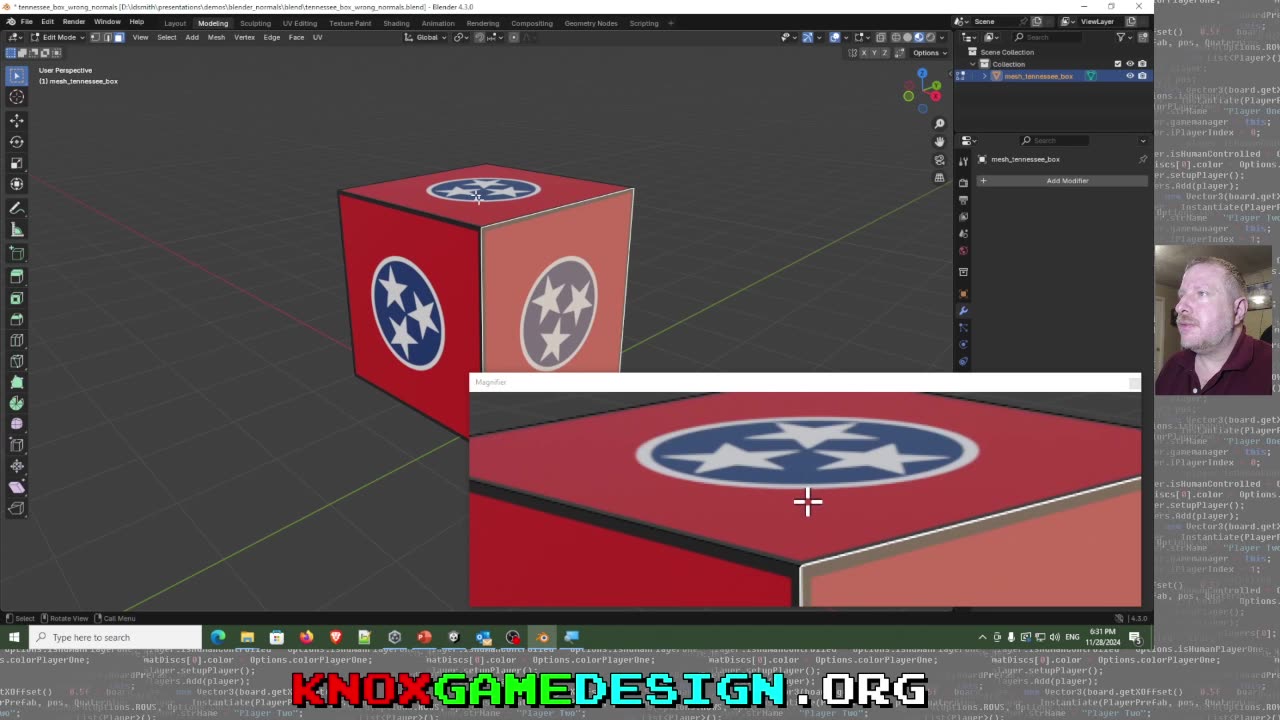Collapse the Collection tree item

coord(972,64)
